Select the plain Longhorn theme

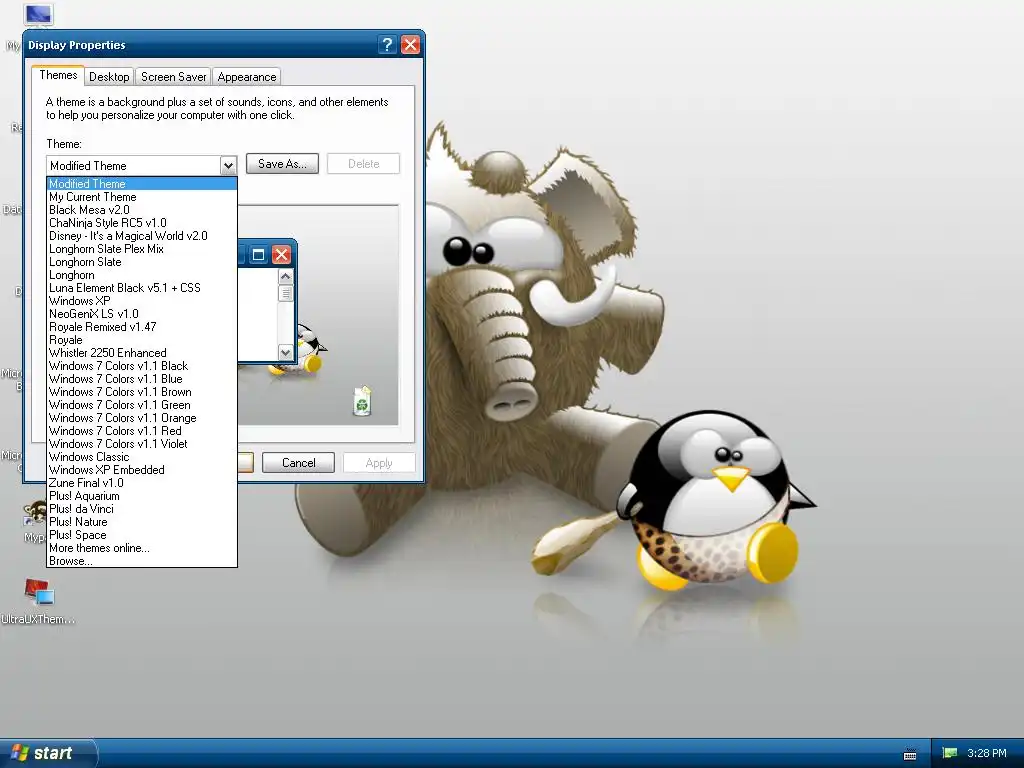[142, 275]
